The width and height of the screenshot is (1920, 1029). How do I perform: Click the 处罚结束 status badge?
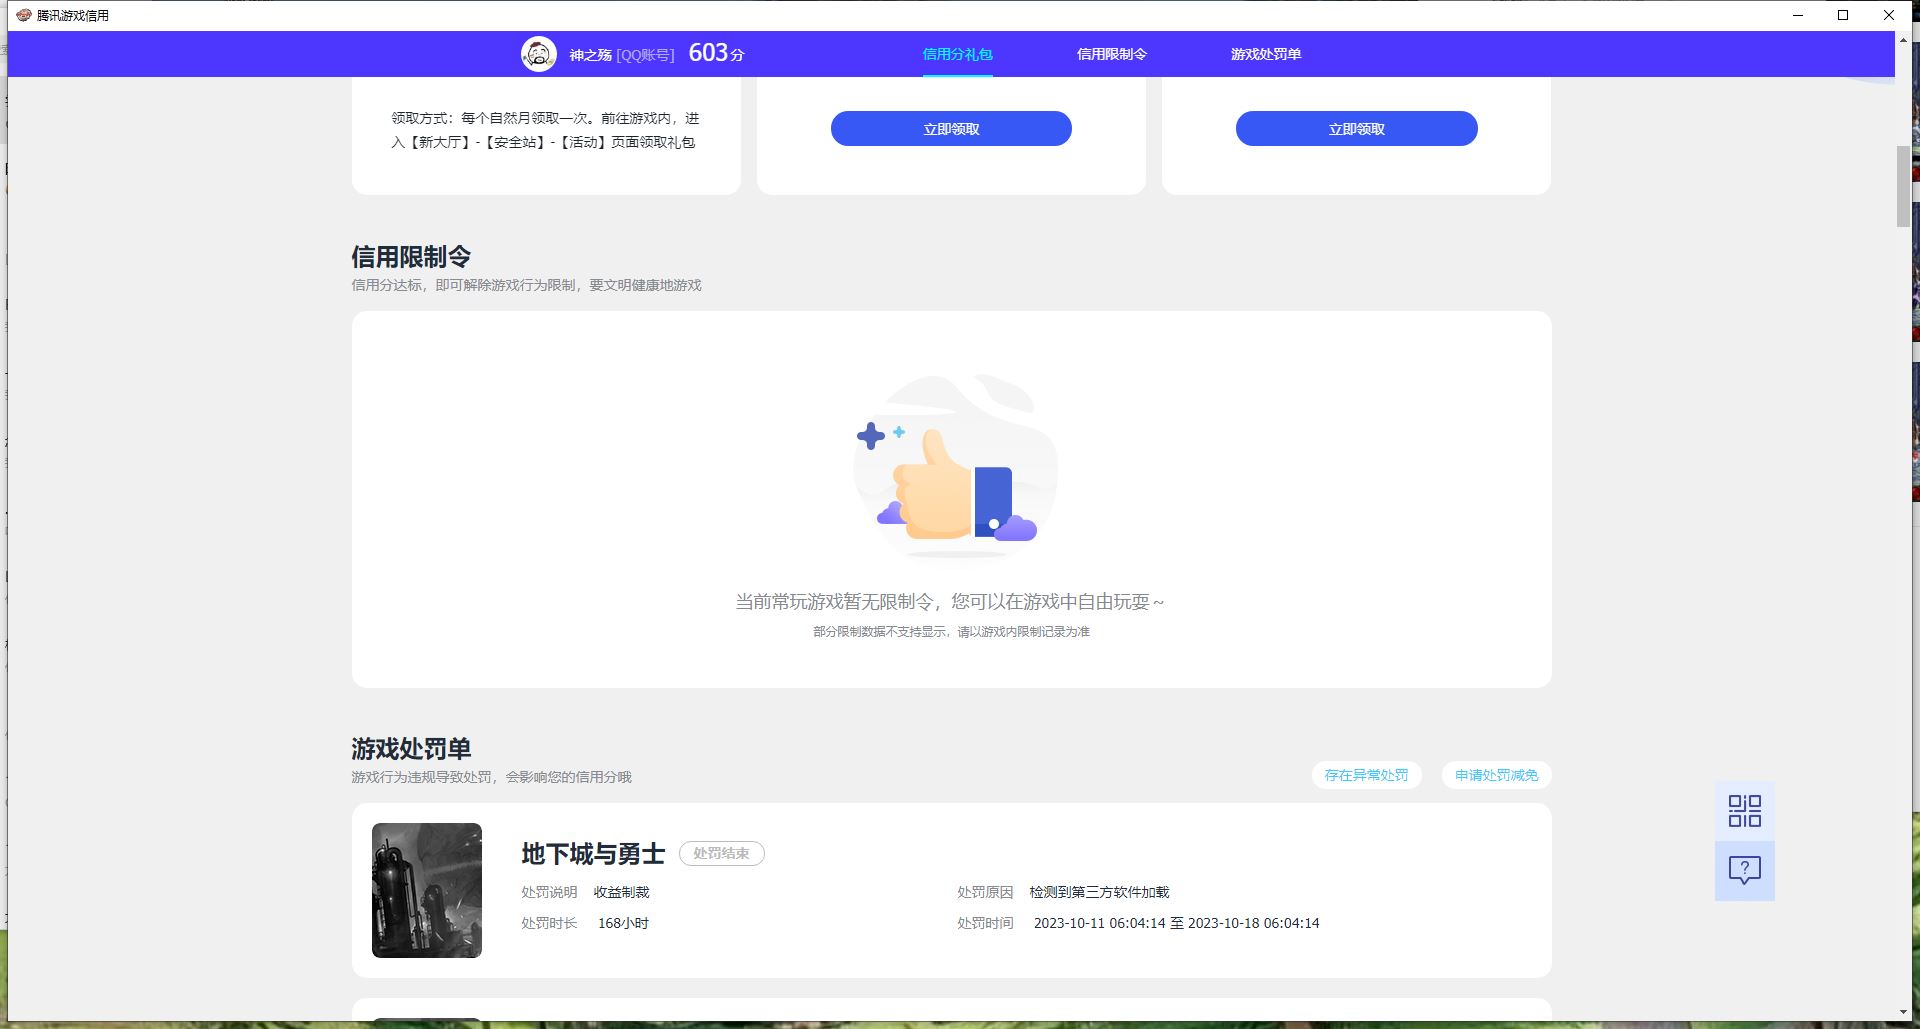721,853
